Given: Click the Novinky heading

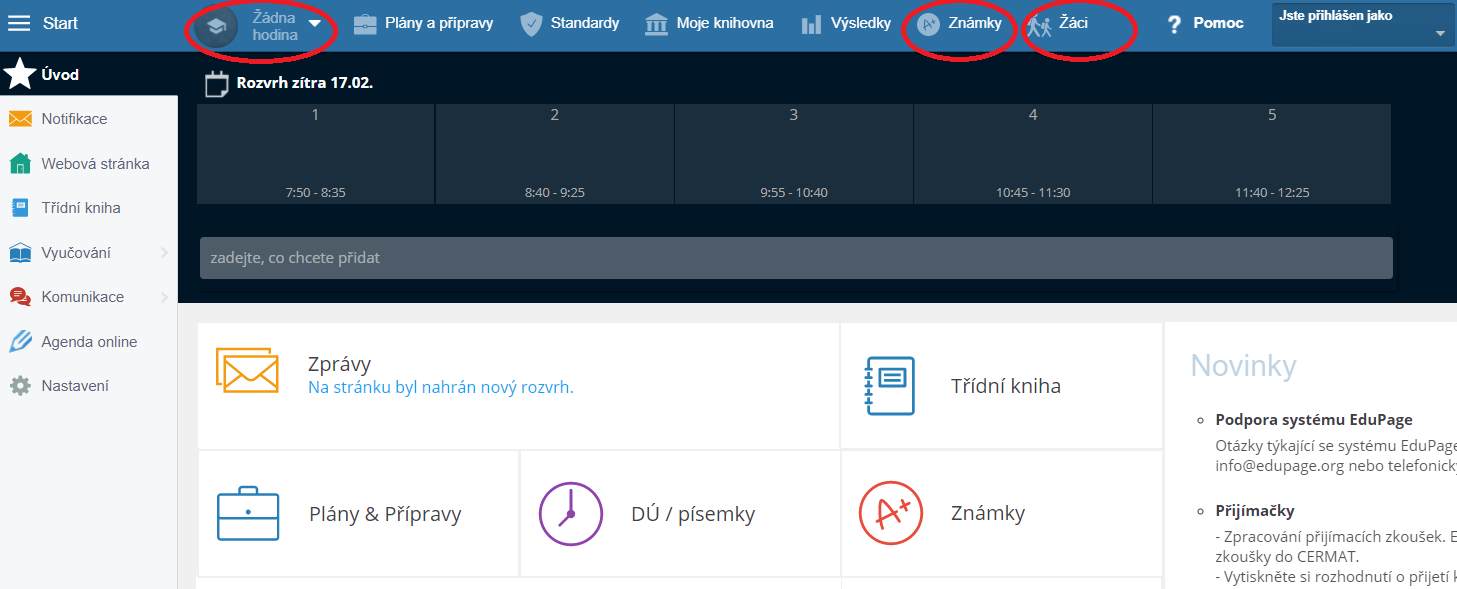Looking at the screenshot, I should coord(1243,365).
